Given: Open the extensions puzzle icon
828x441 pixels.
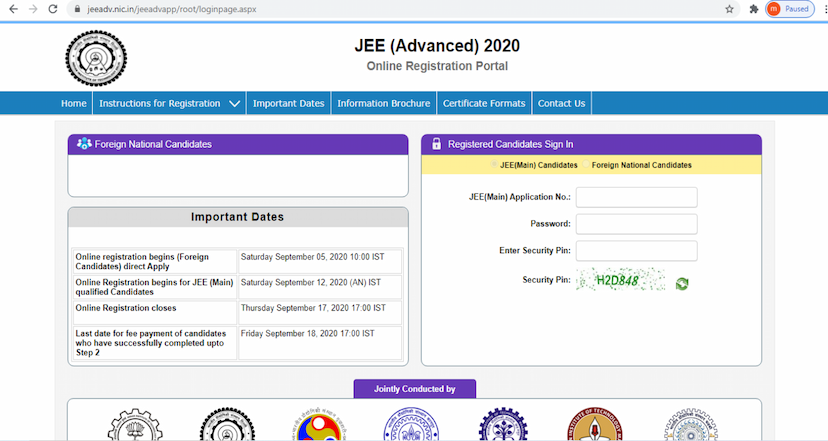Looking at the screenshot, I should coord(754,9).
